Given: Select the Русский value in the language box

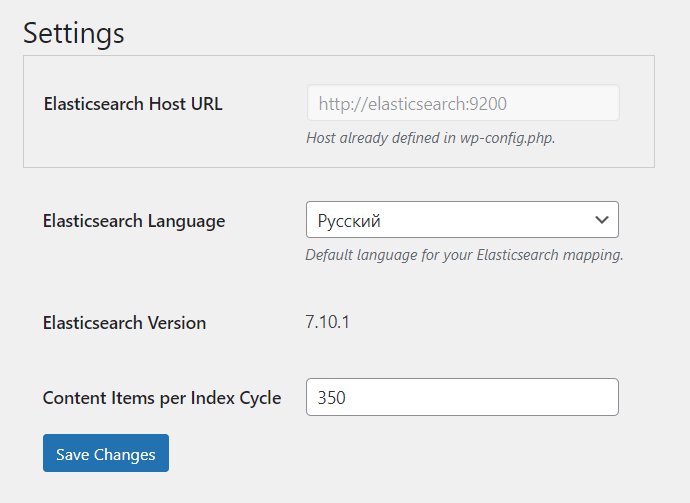Looking at the screenshot, I should tap(350, 220).
